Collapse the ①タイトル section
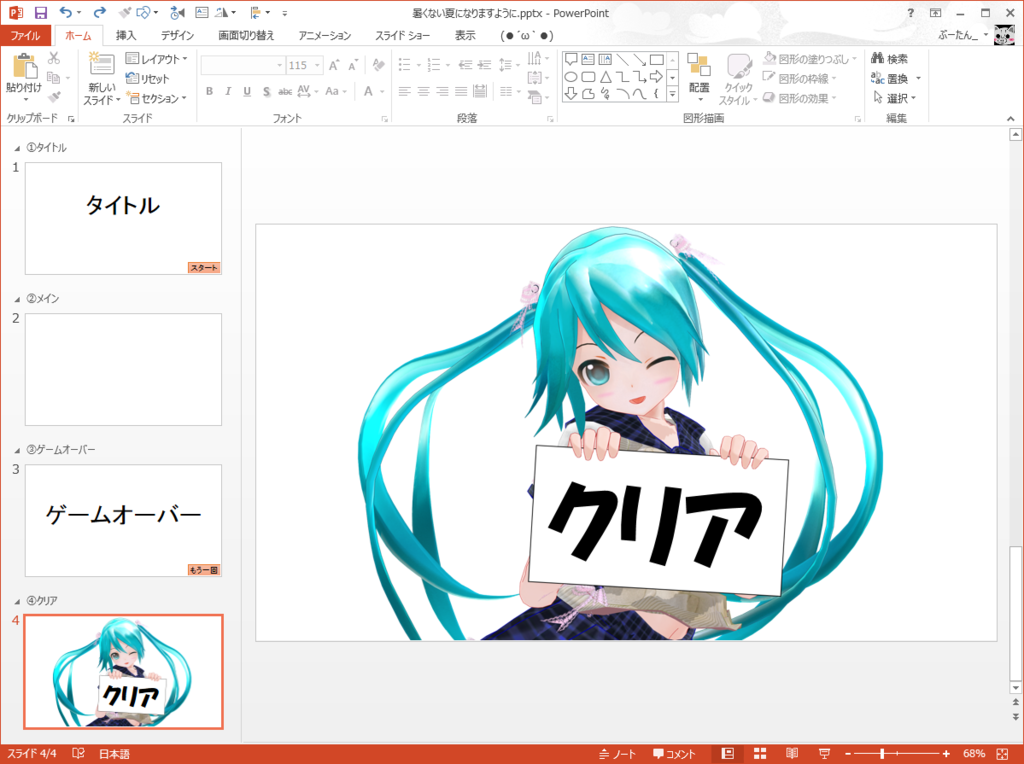 tap(17, 148)
